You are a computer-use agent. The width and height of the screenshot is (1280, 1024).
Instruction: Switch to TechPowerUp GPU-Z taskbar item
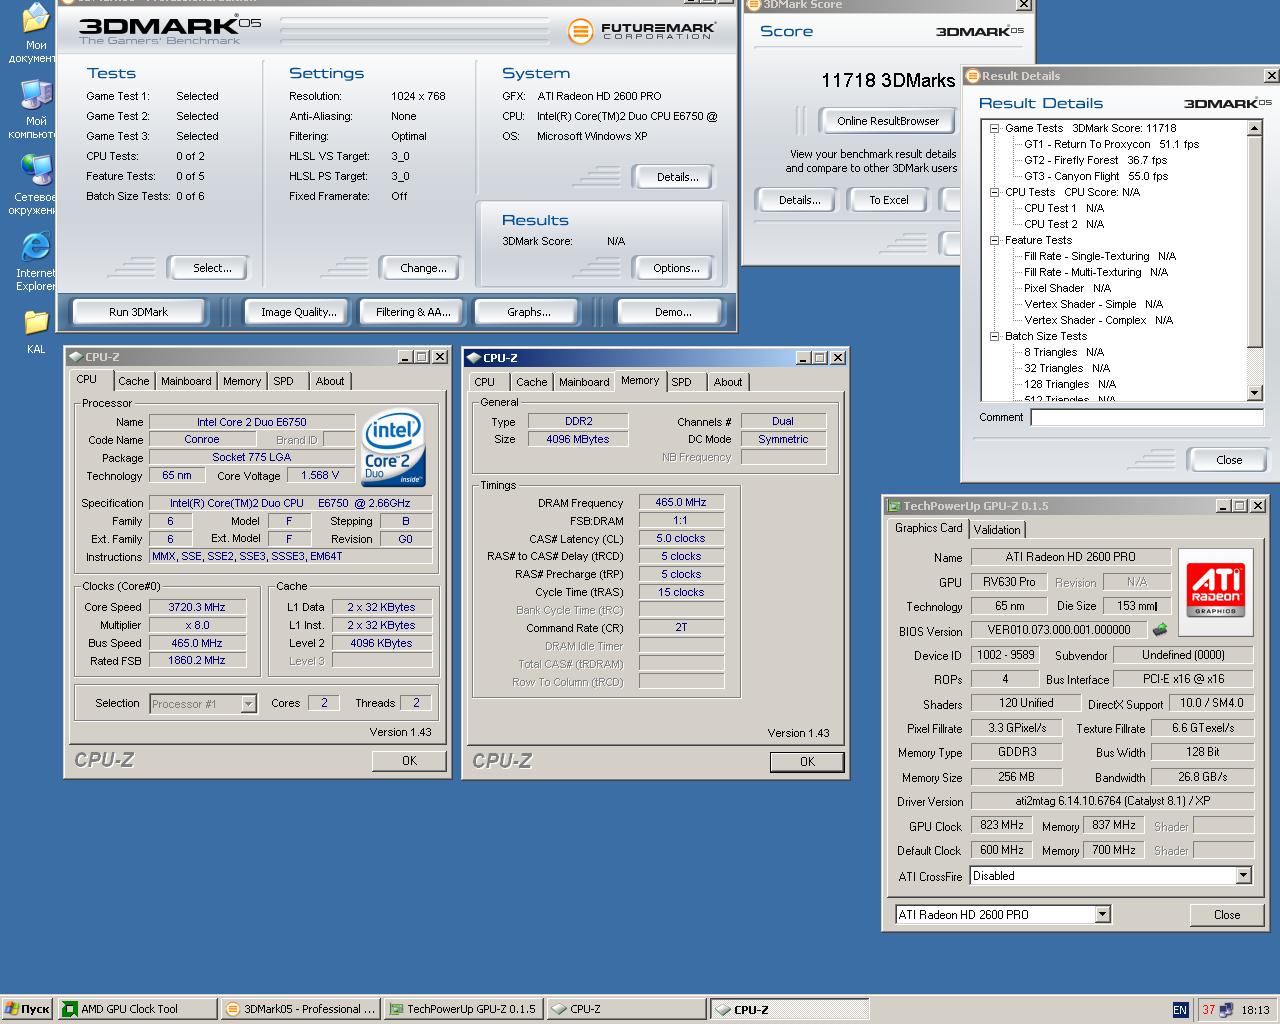point(463,1010)
